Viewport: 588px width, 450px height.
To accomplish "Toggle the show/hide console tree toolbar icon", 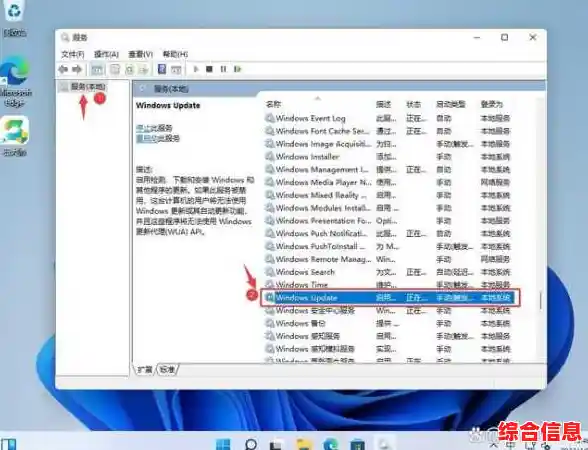I will [97, 69].
